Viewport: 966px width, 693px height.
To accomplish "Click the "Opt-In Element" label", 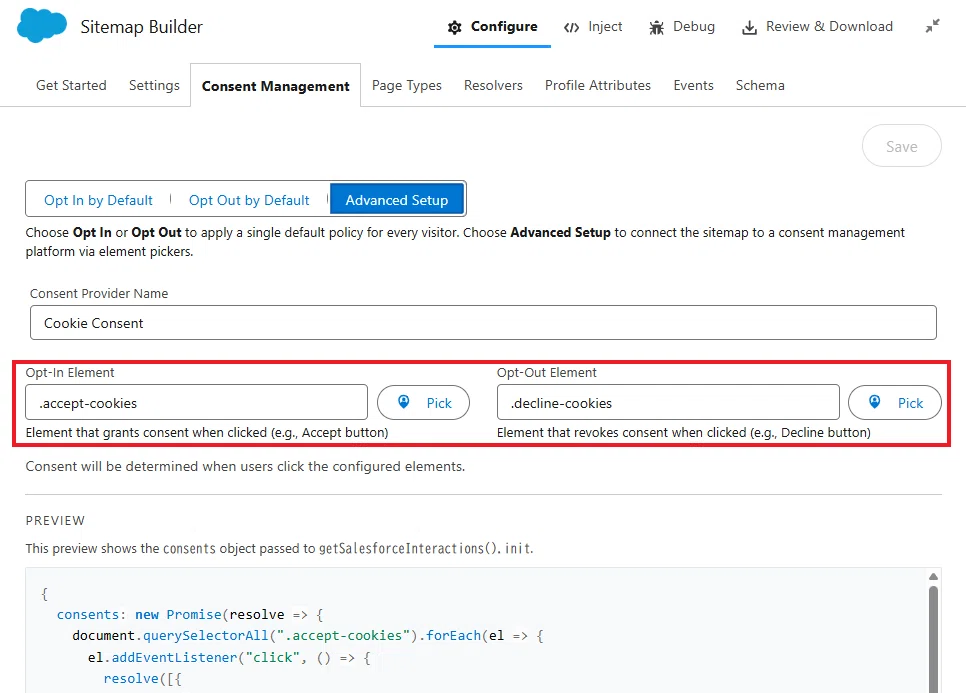I will tap(70, 372).
